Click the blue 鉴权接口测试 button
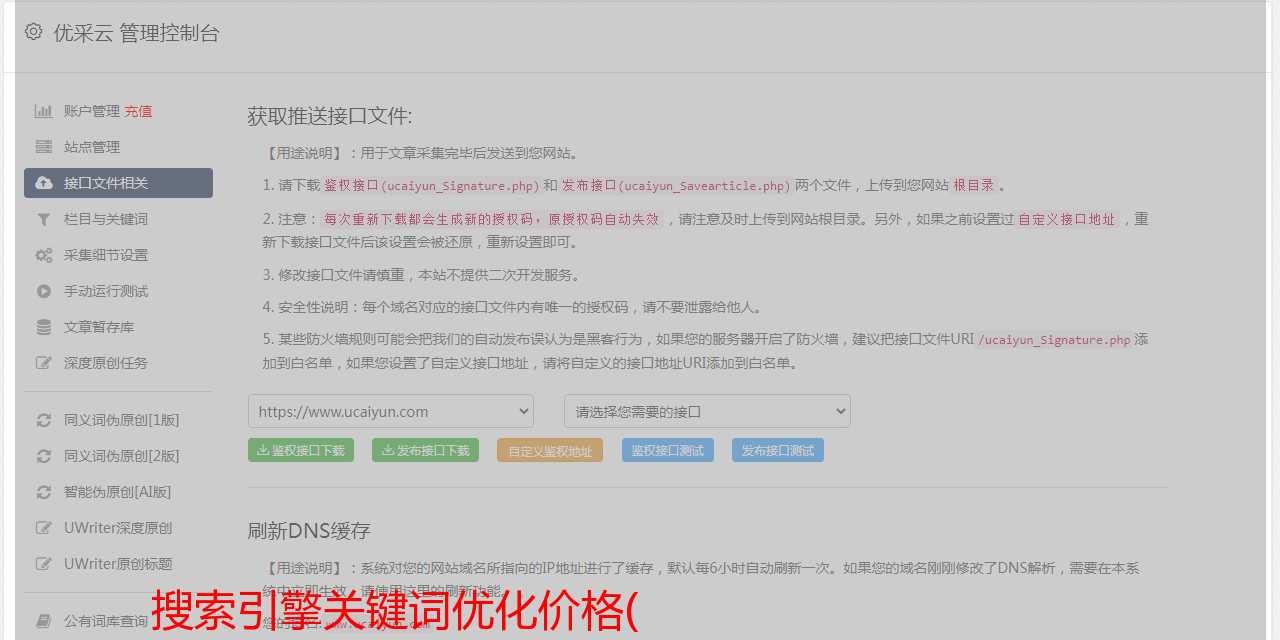 click(667, 450)
